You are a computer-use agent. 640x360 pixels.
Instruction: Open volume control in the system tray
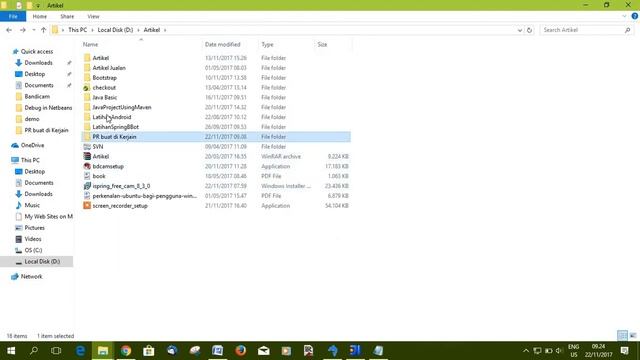(559, 351)
